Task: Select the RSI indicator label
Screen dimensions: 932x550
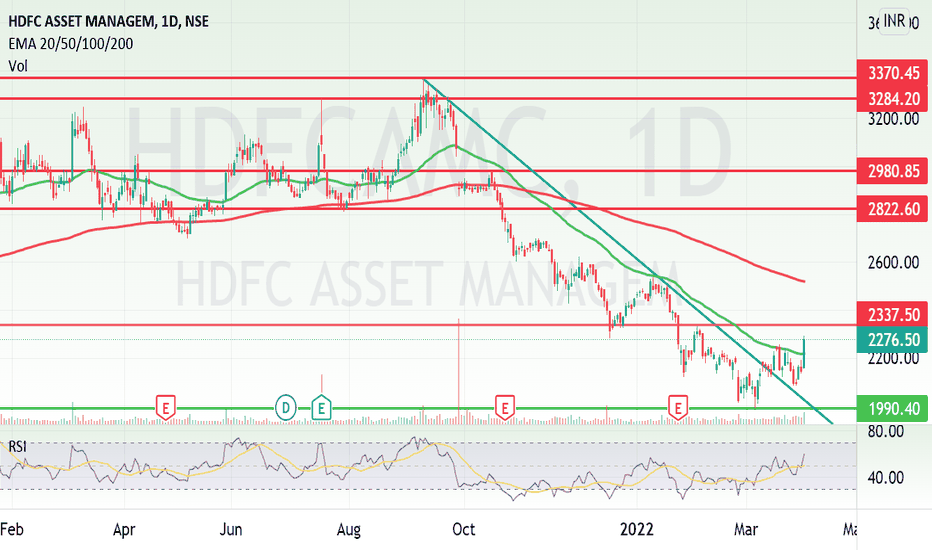Action: click(x=17, y=446)
